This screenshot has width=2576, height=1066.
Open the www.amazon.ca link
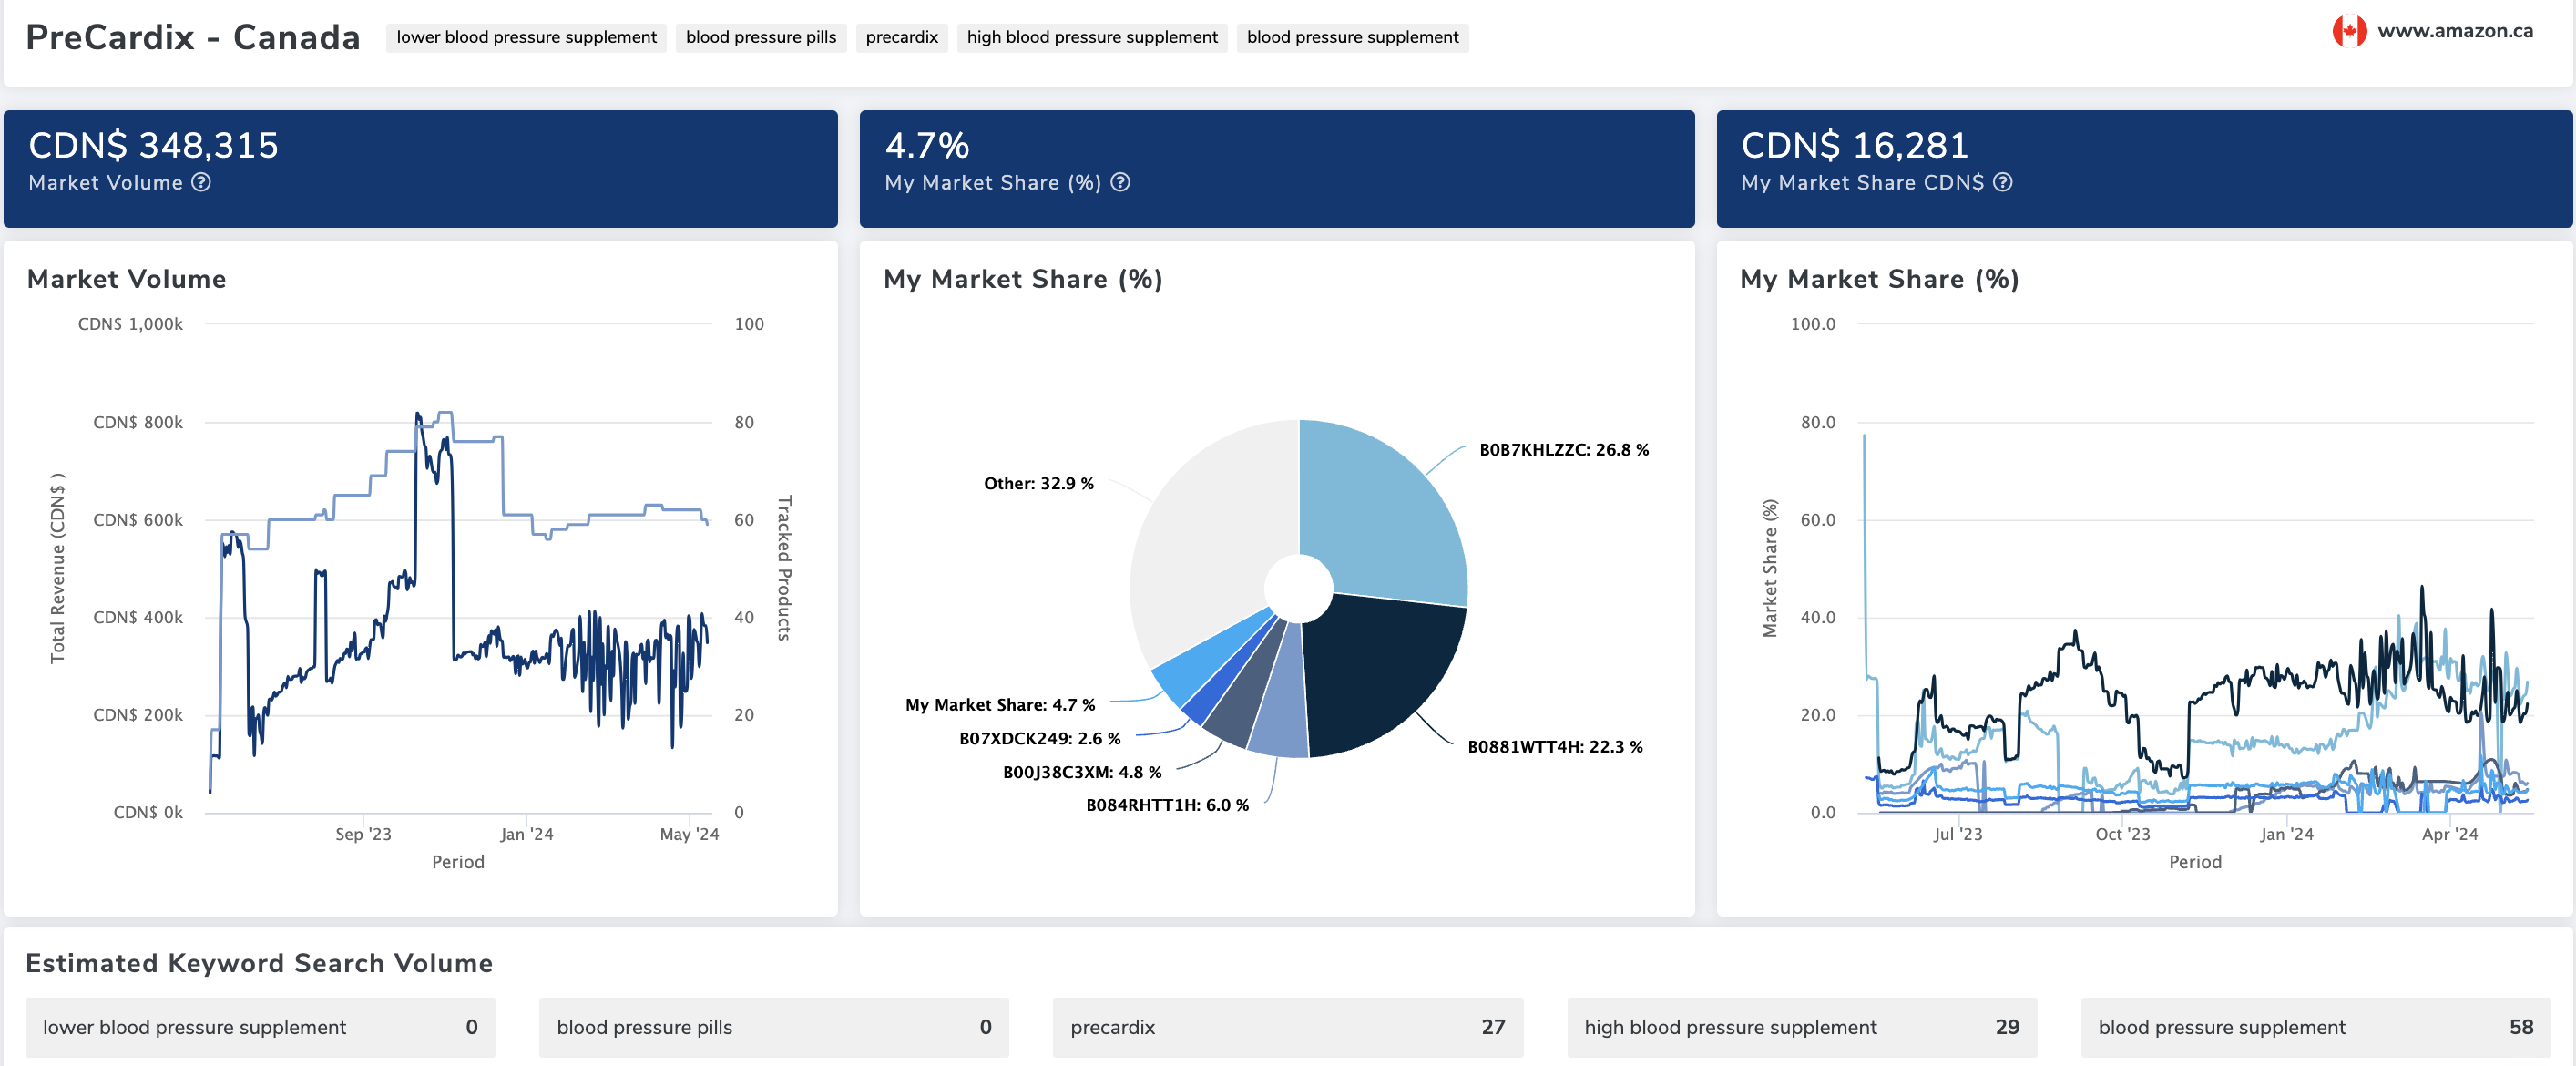tap(2454, 31)
